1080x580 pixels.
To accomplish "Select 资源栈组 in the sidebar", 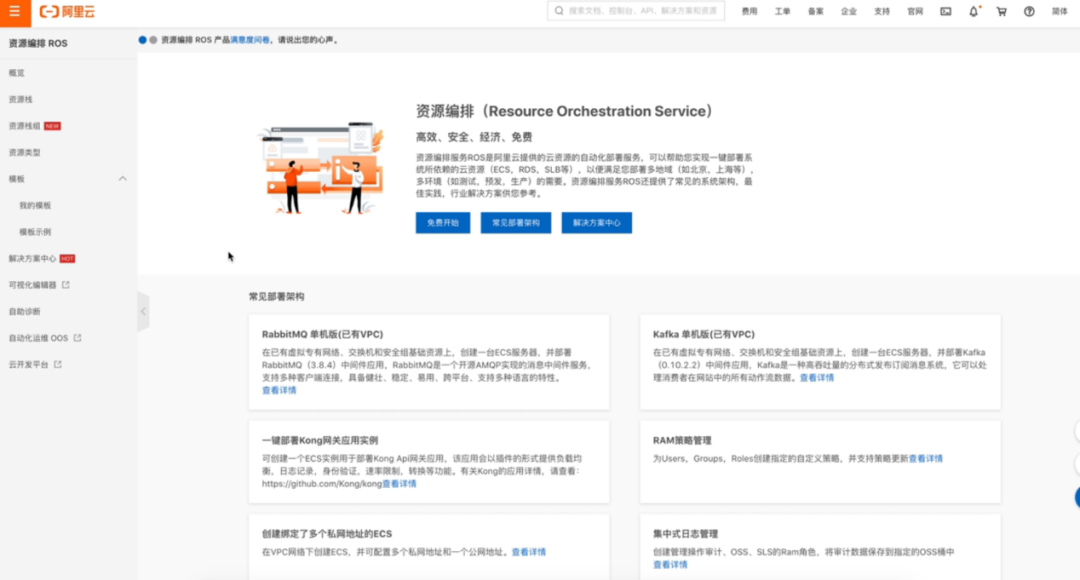I will (24, 126).
